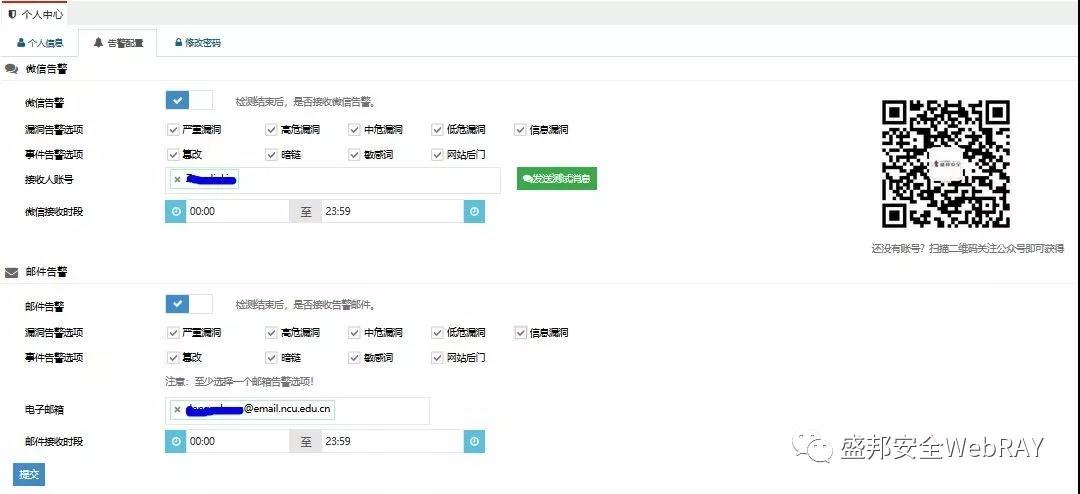Uncheck 严重漏洞 under 邮件告警
1080x494 pixels.
pos(173,333)
